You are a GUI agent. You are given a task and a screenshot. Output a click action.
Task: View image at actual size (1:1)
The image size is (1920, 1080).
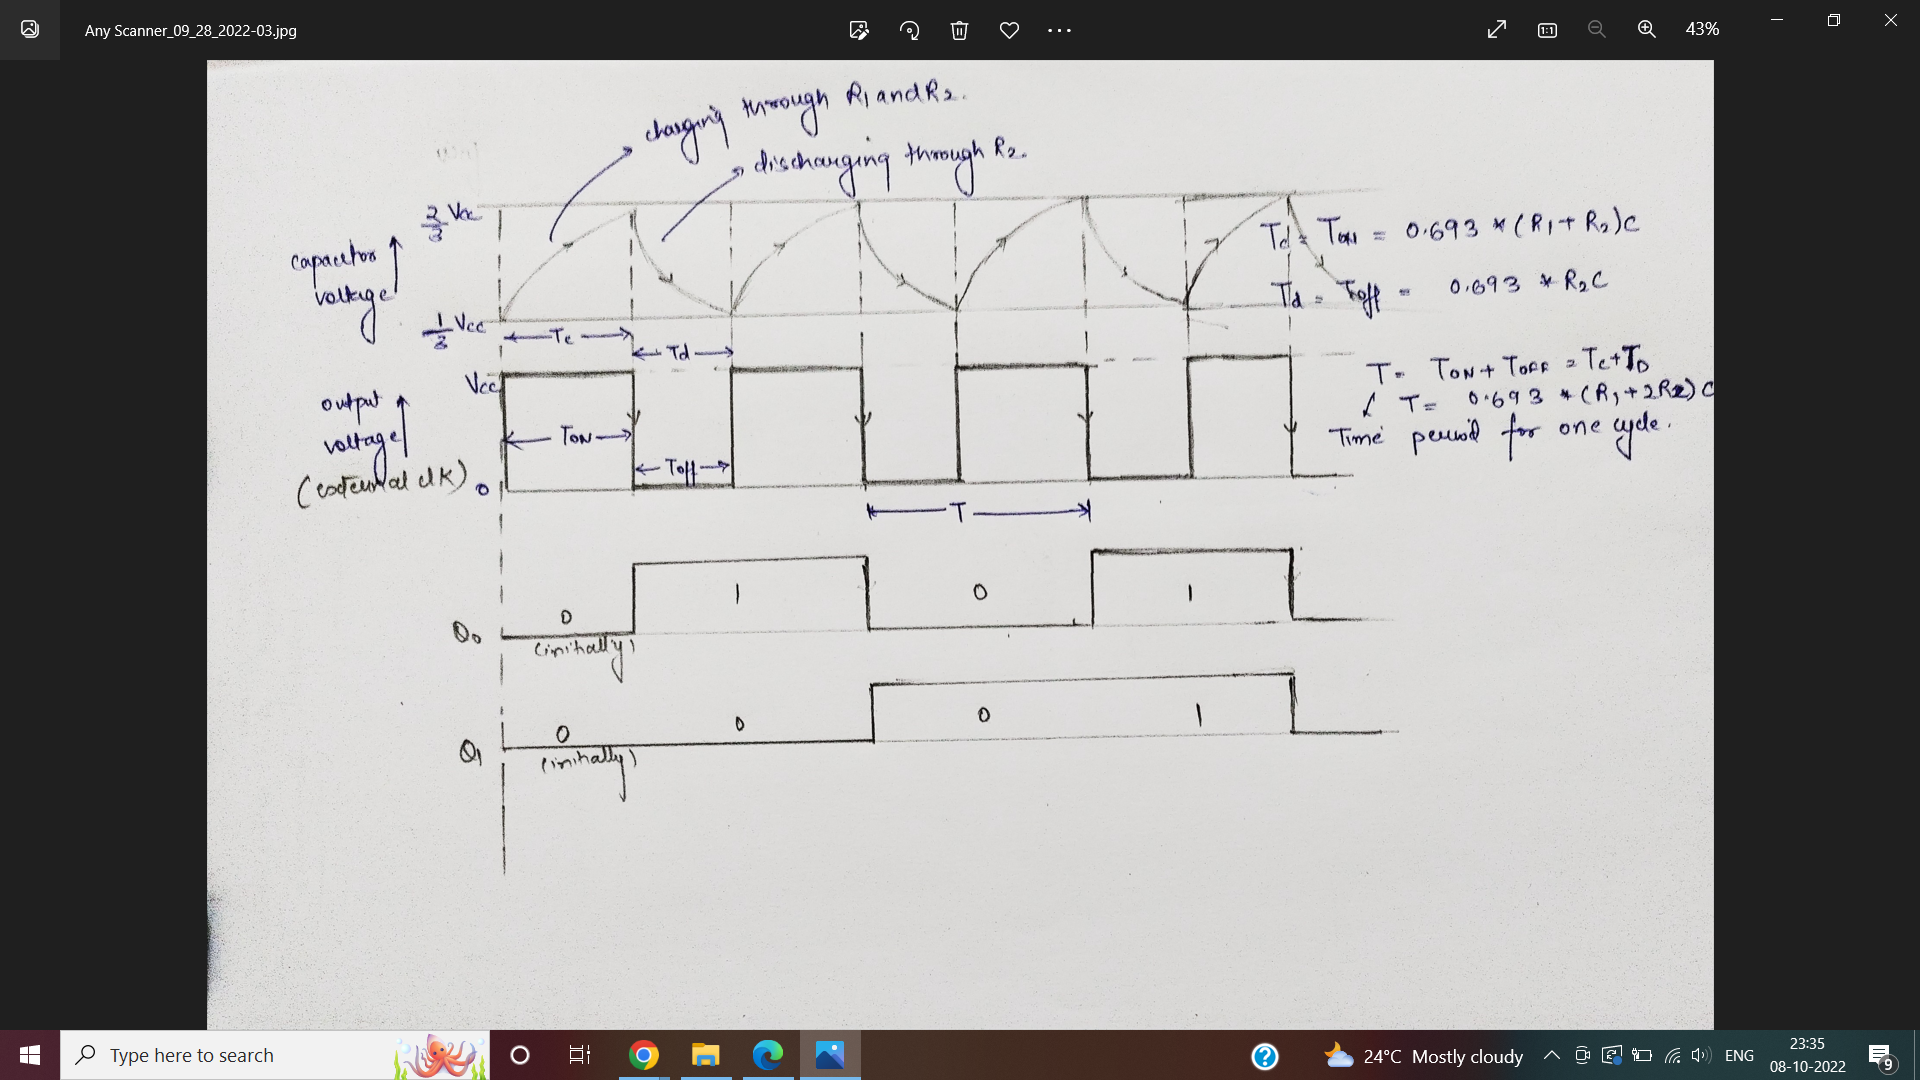coord(1546,30)
